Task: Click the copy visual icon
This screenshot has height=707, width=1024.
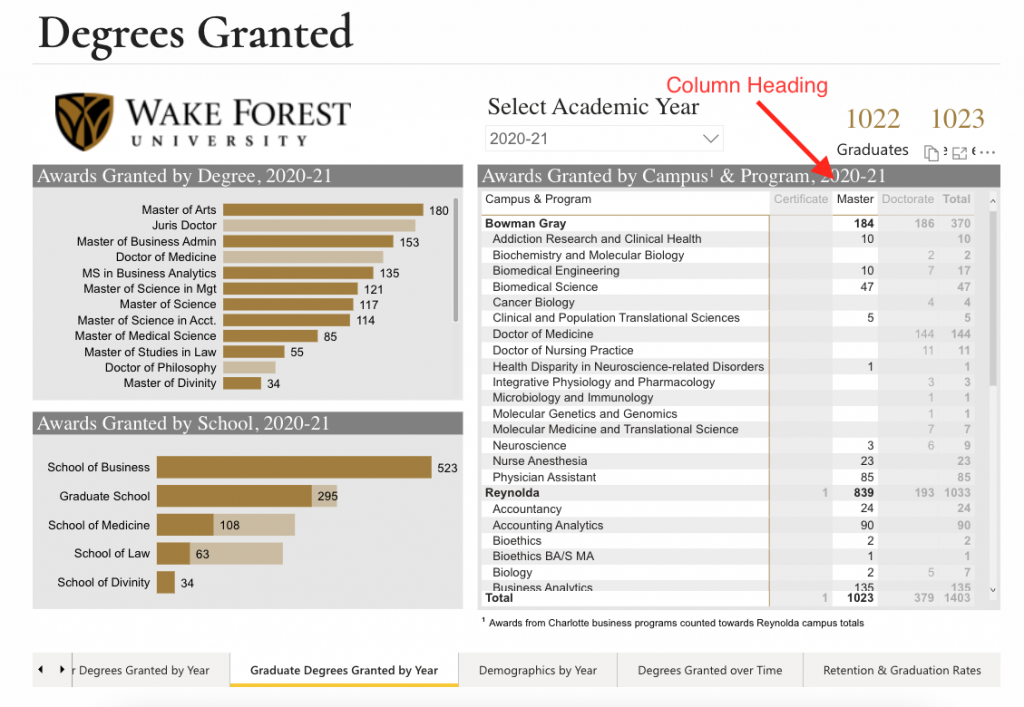Action: pos(931,153)
